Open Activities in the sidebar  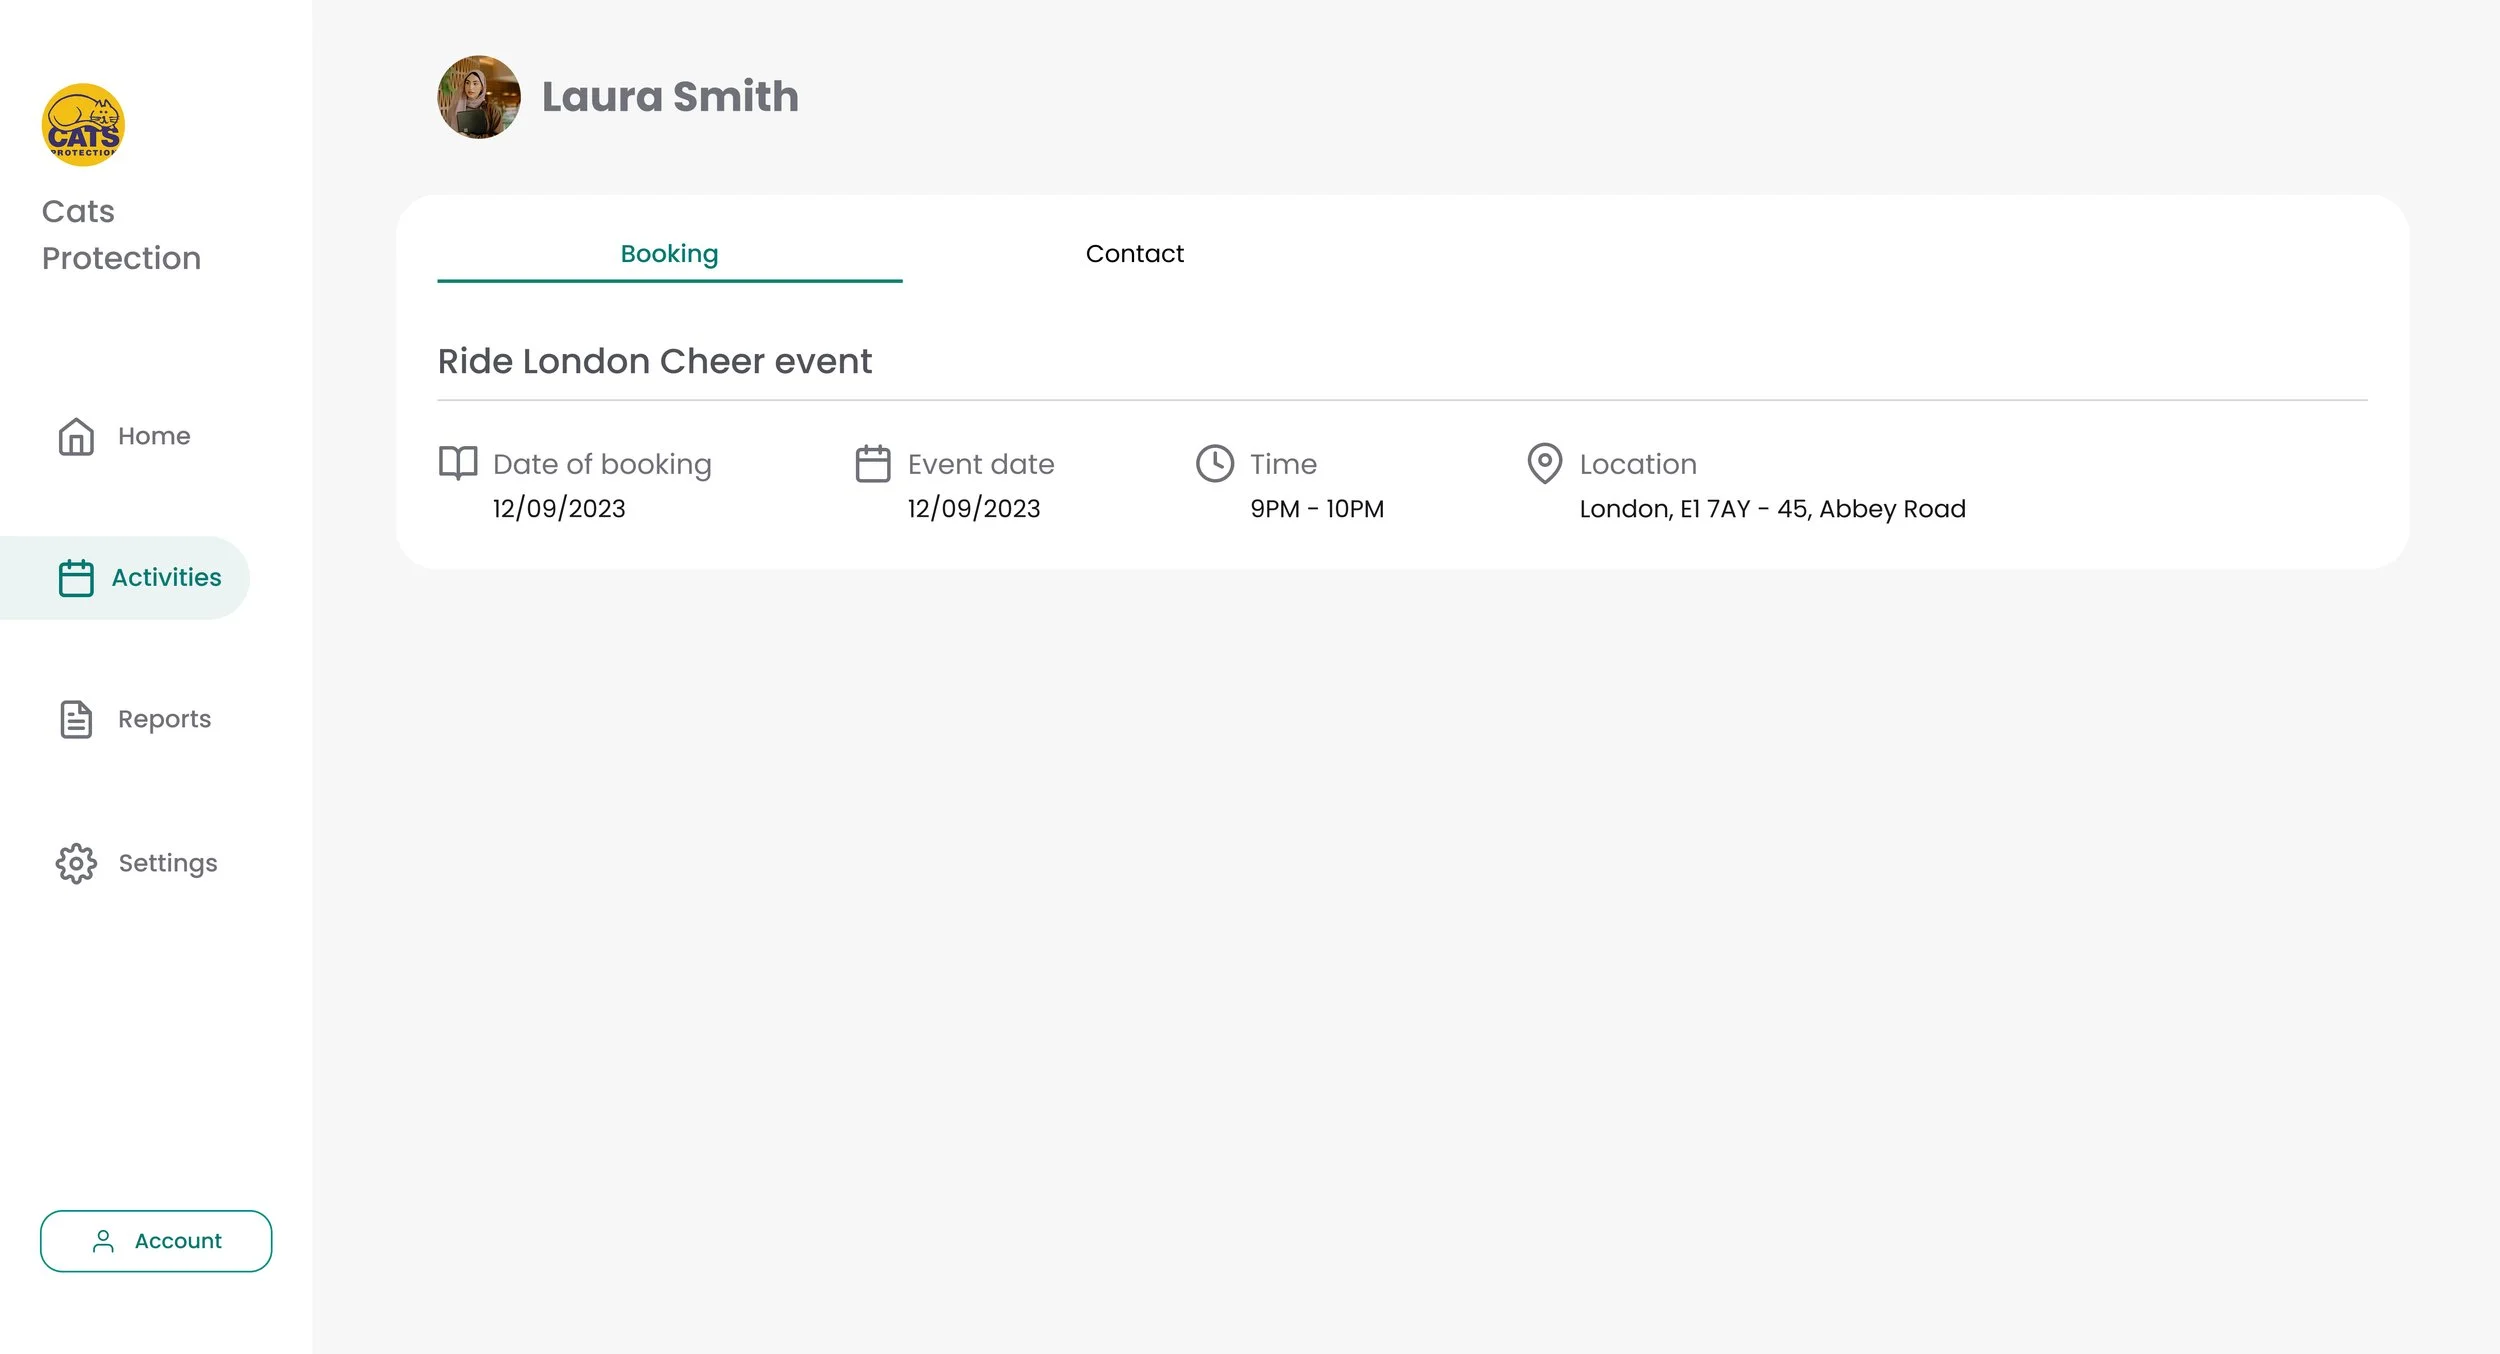125,578
